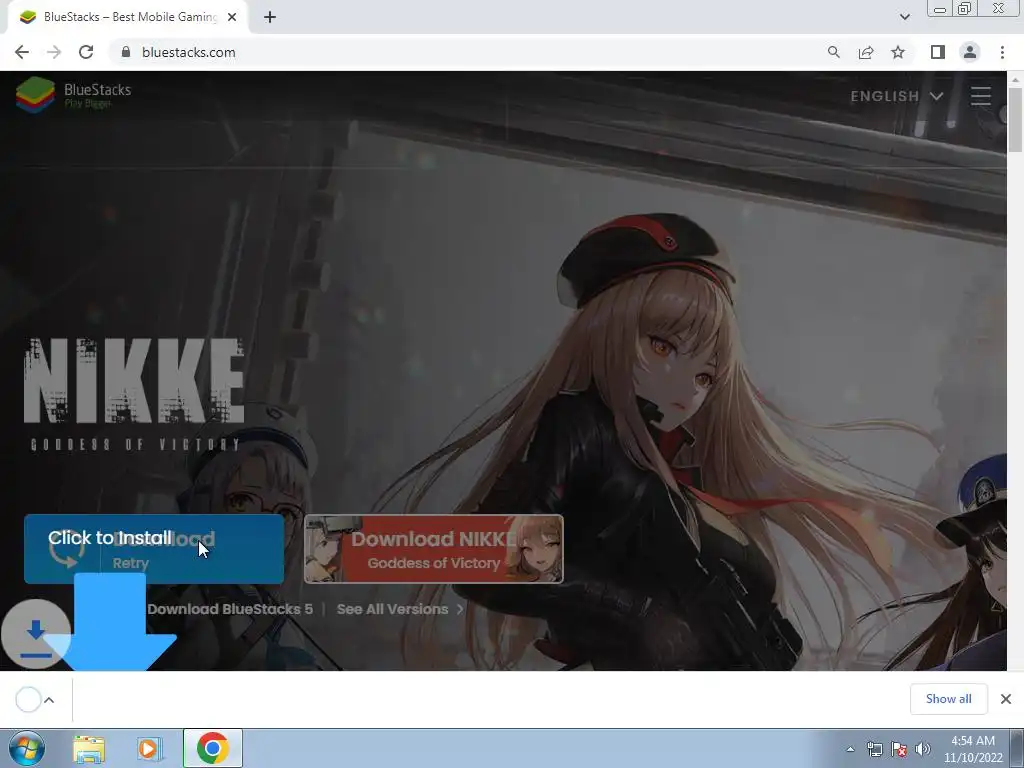1024x768 pixels.
Task: Open the hamburger navigation menu
Action: (981, 96)
